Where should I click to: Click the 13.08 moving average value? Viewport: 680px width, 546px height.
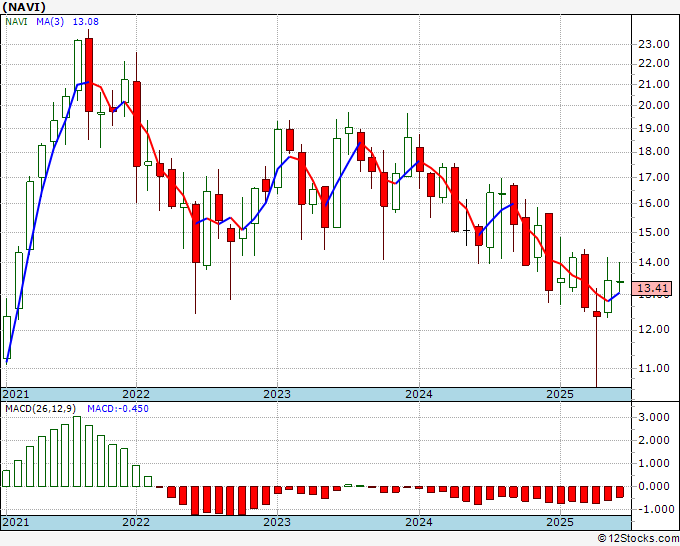[x=85, y=21]
